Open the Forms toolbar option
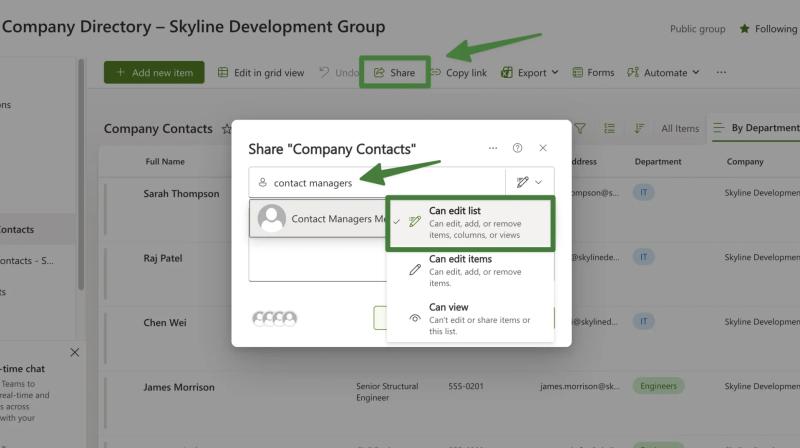 tap(593, 72)
